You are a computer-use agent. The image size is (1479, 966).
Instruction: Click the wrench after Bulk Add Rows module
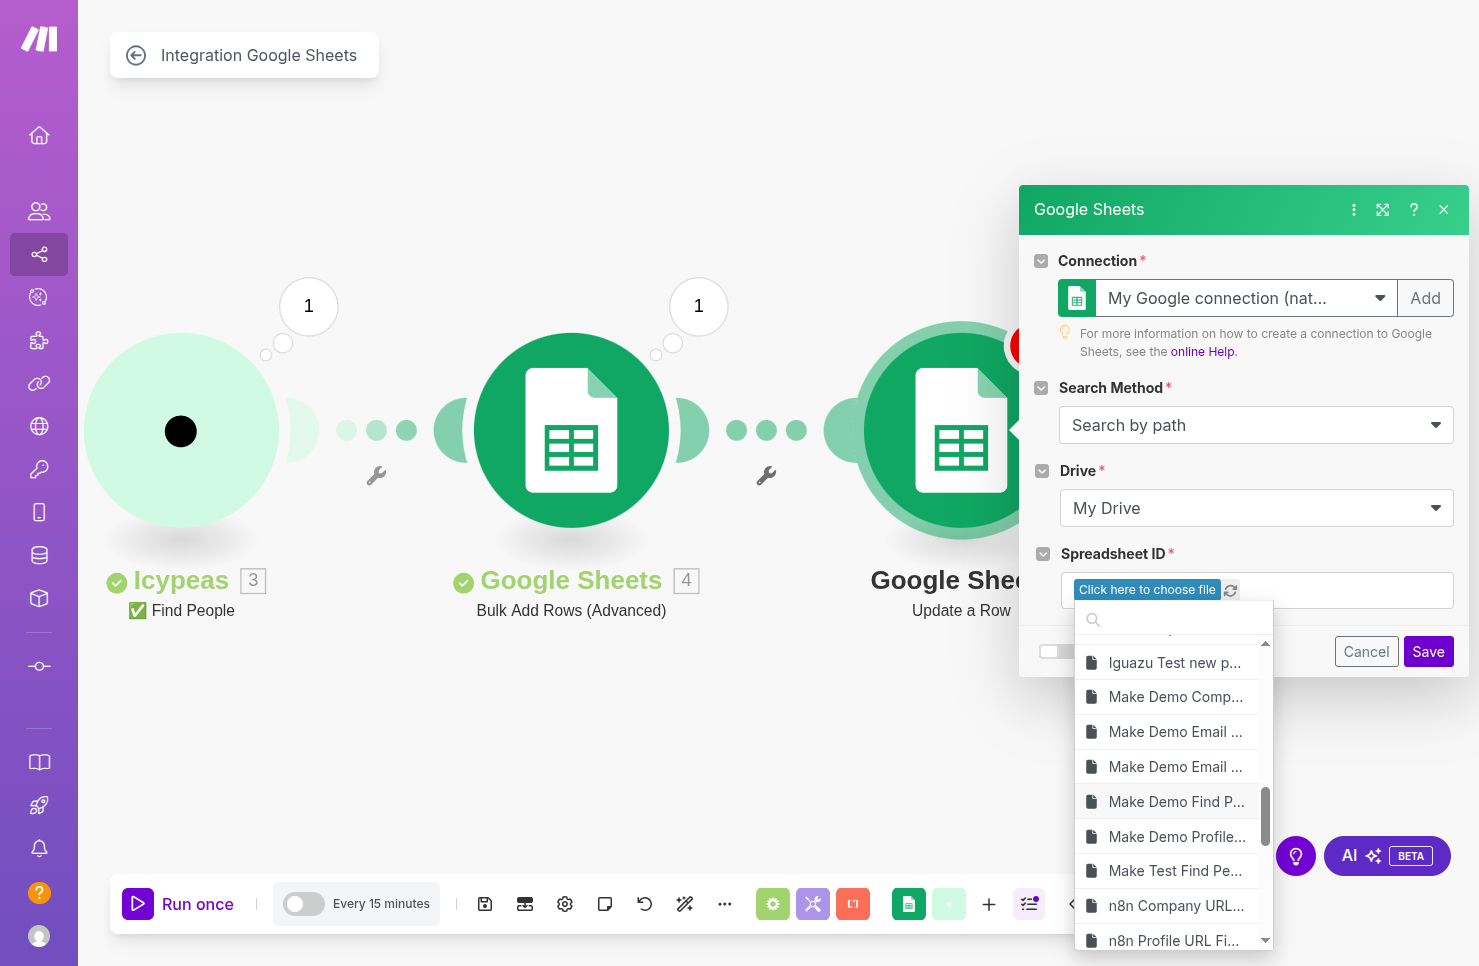766,476
